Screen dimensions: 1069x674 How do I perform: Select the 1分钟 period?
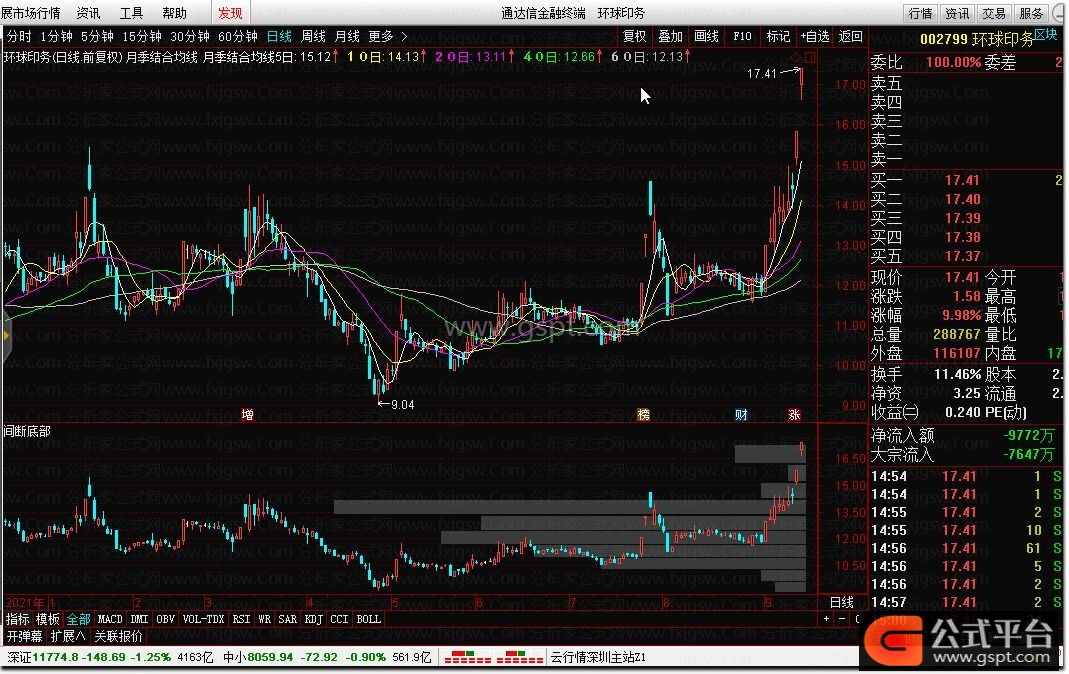pos(57,36)
